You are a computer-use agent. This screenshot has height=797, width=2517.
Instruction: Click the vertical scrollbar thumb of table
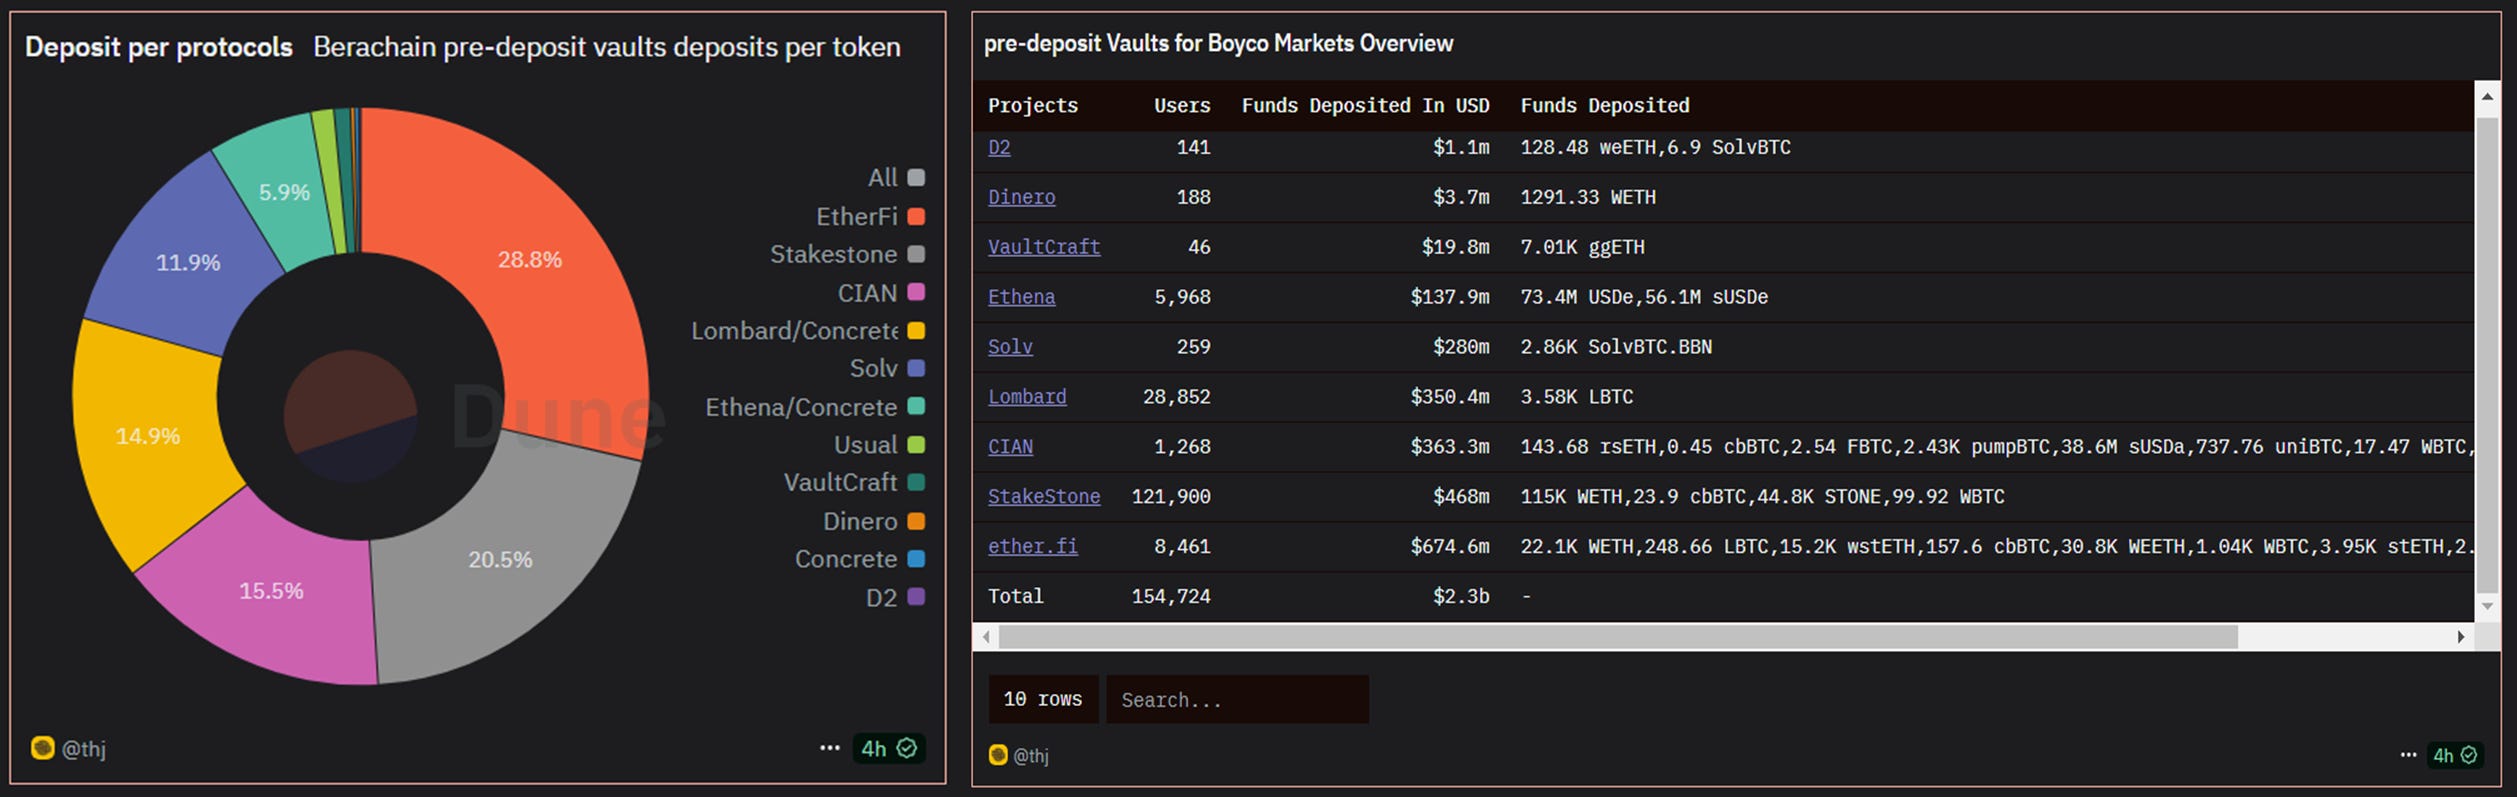click(x=2487, y=355)
